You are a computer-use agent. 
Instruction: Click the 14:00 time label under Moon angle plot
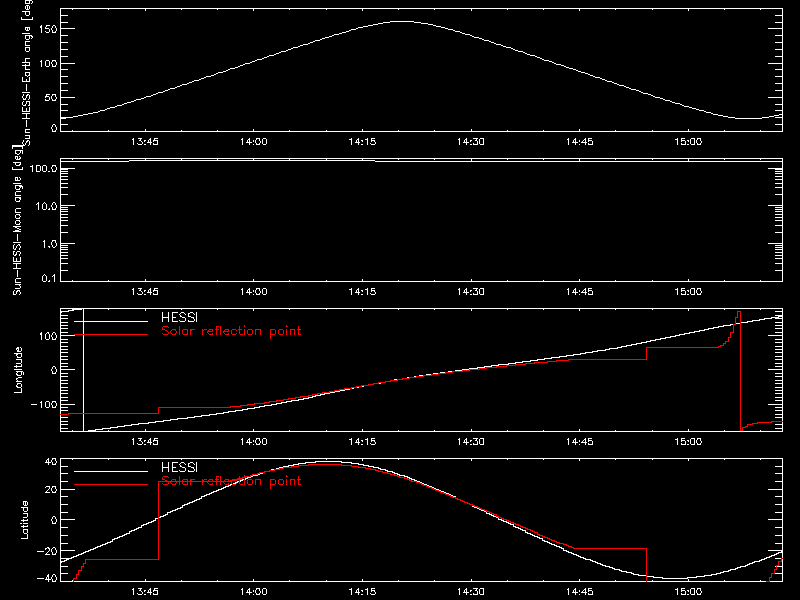[x=254, y=292]
